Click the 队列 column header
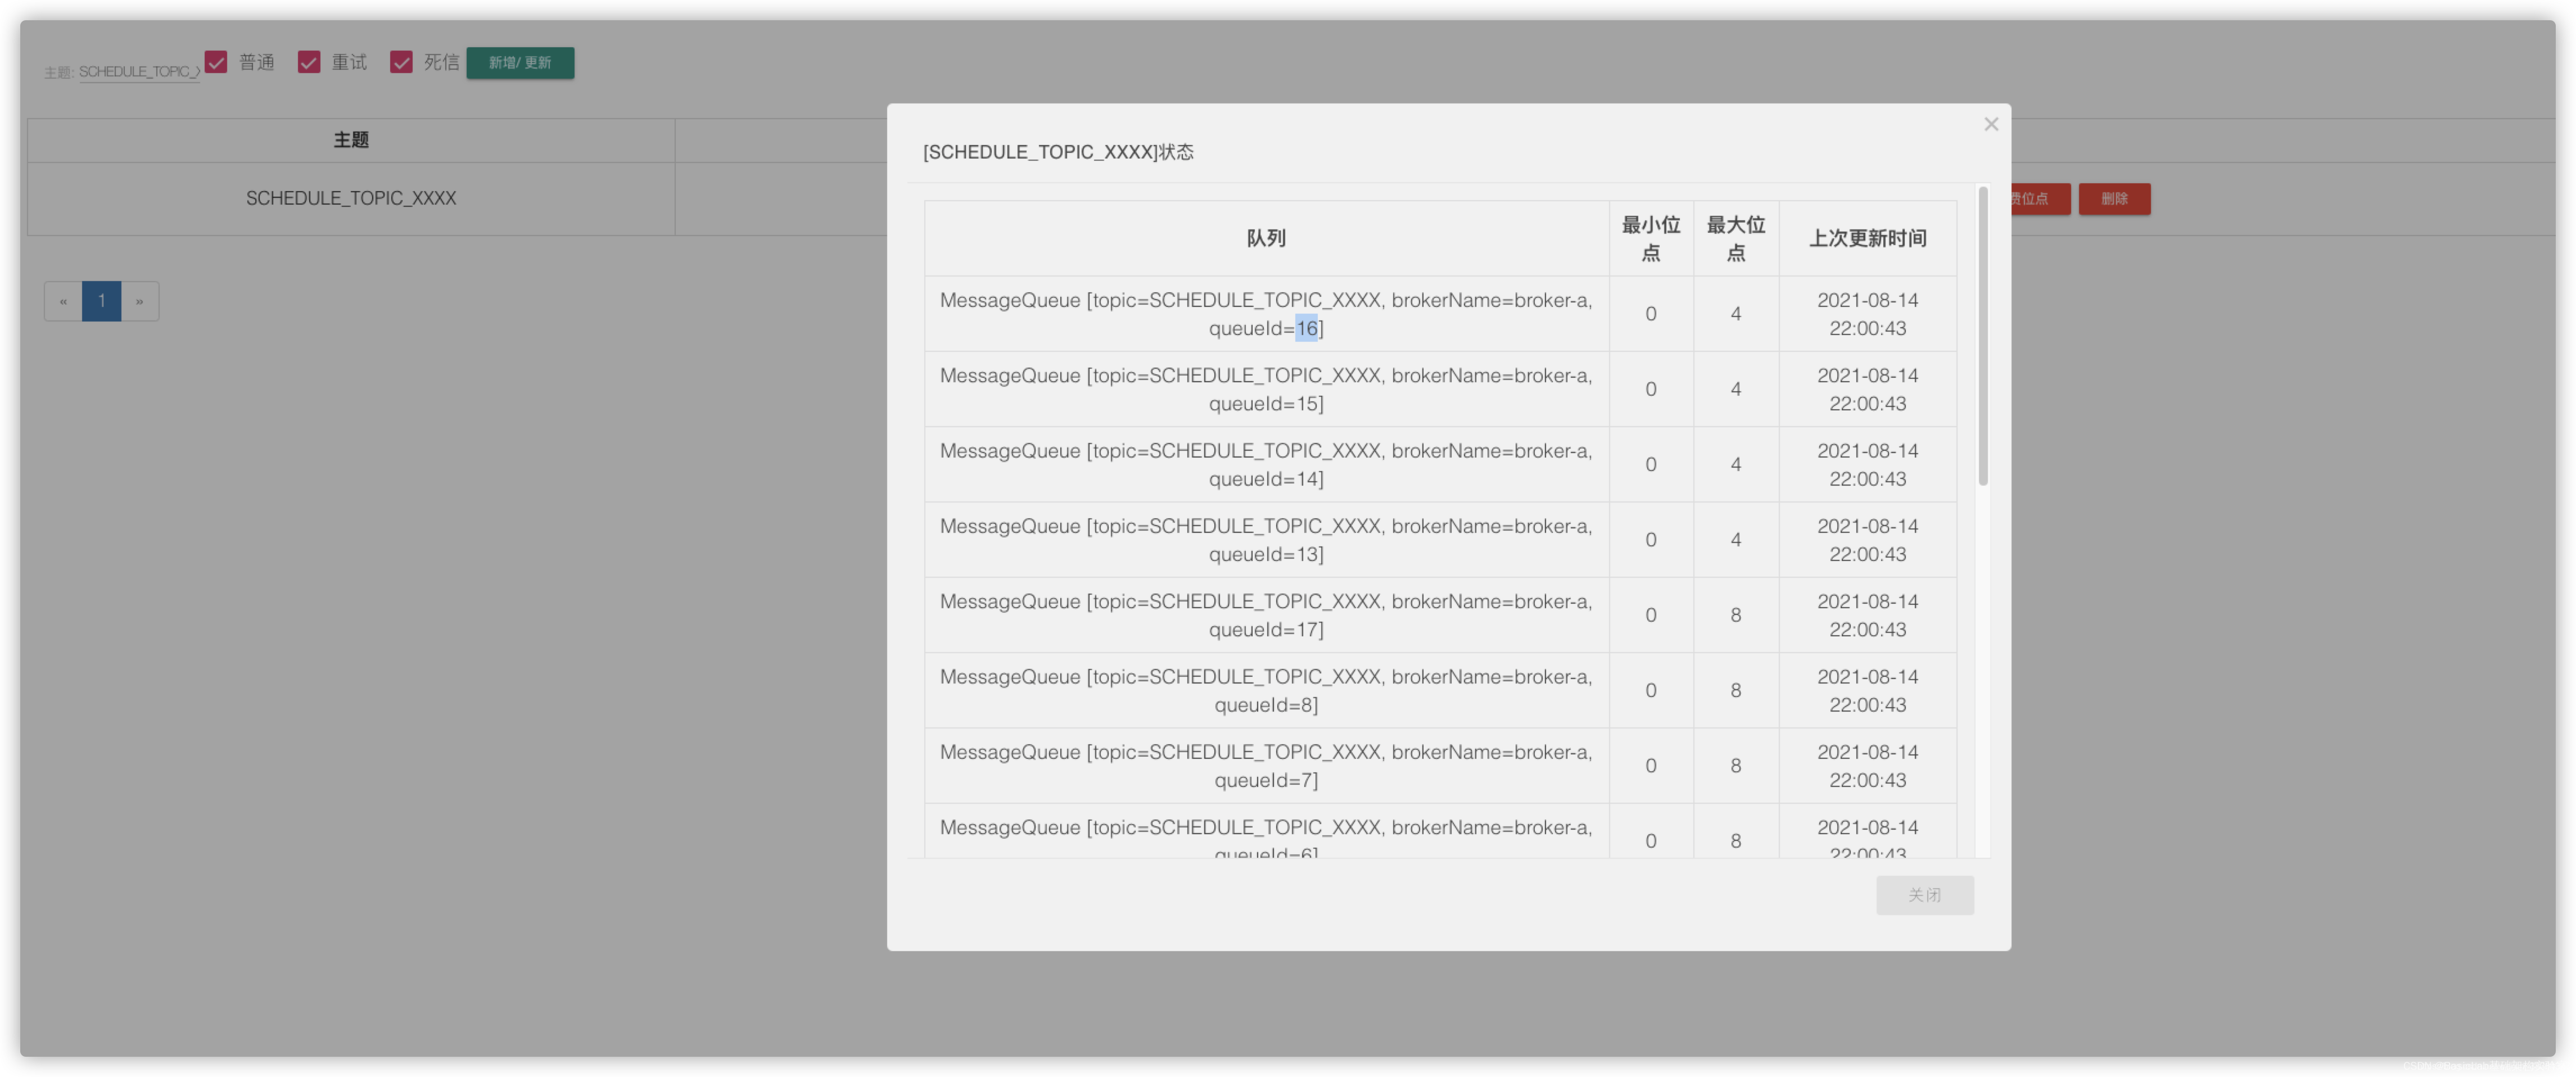 tap(1265, 238)
